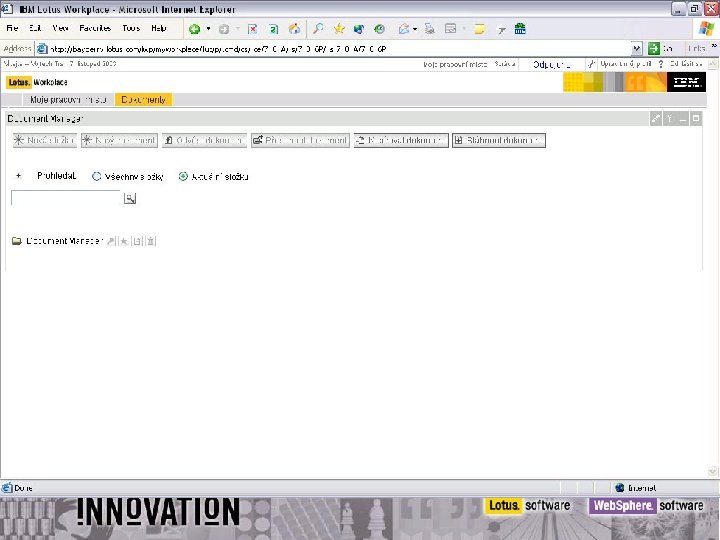Open the Document Manager folder link

pyautogui.click(x=64, y=241)
